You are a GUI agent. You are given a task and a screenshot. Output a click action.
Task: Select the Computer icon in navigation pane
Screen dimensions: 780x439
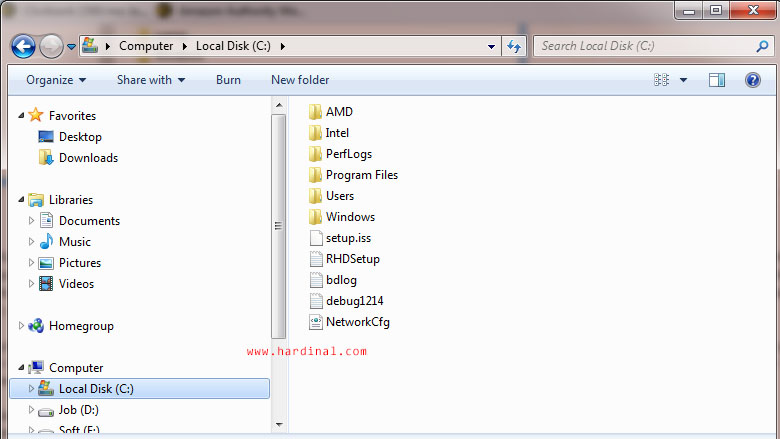click(x=36, y=367)
